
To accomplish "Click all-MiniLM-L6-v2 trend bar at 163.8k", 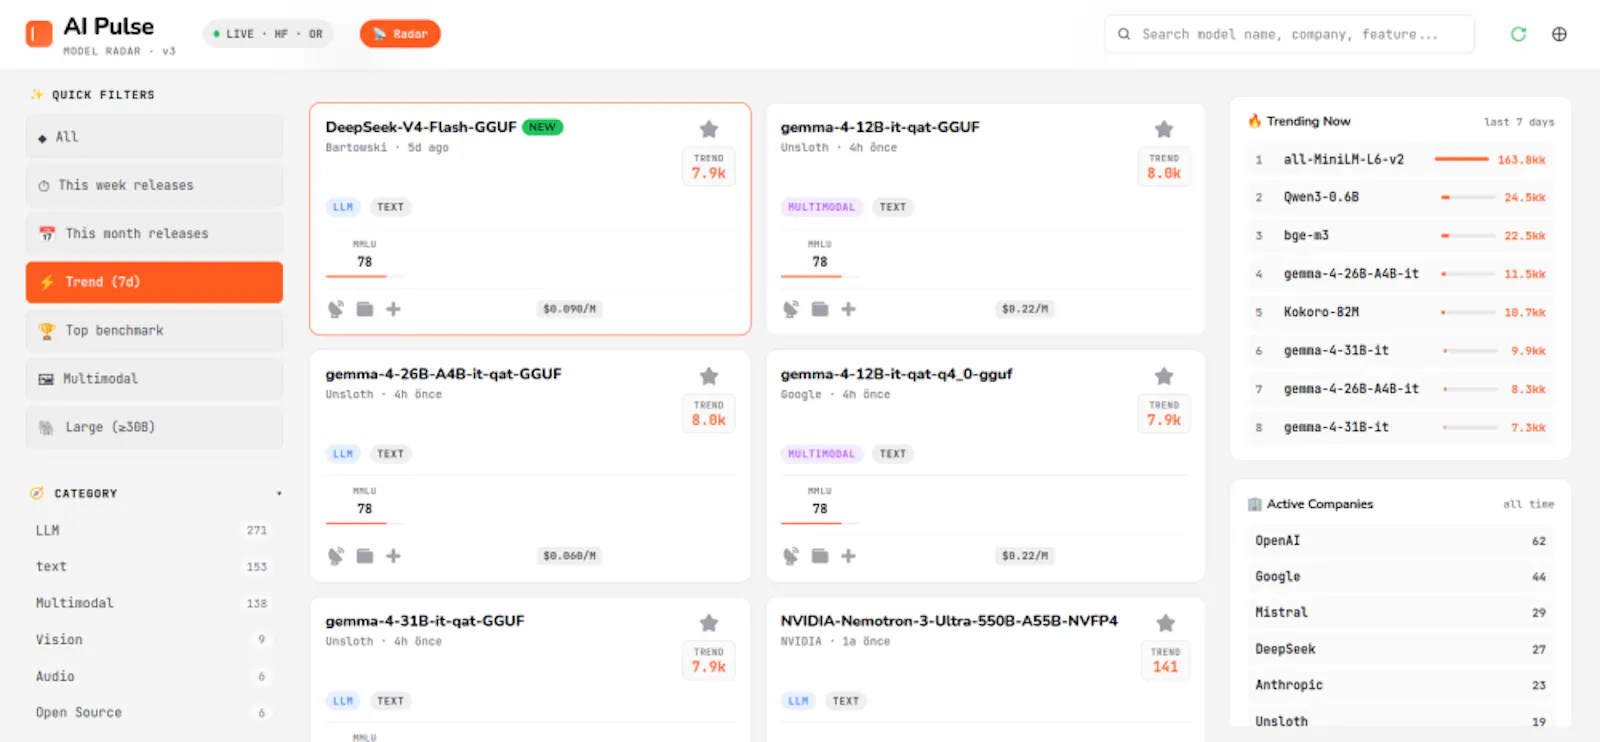I will (1462, 159).
